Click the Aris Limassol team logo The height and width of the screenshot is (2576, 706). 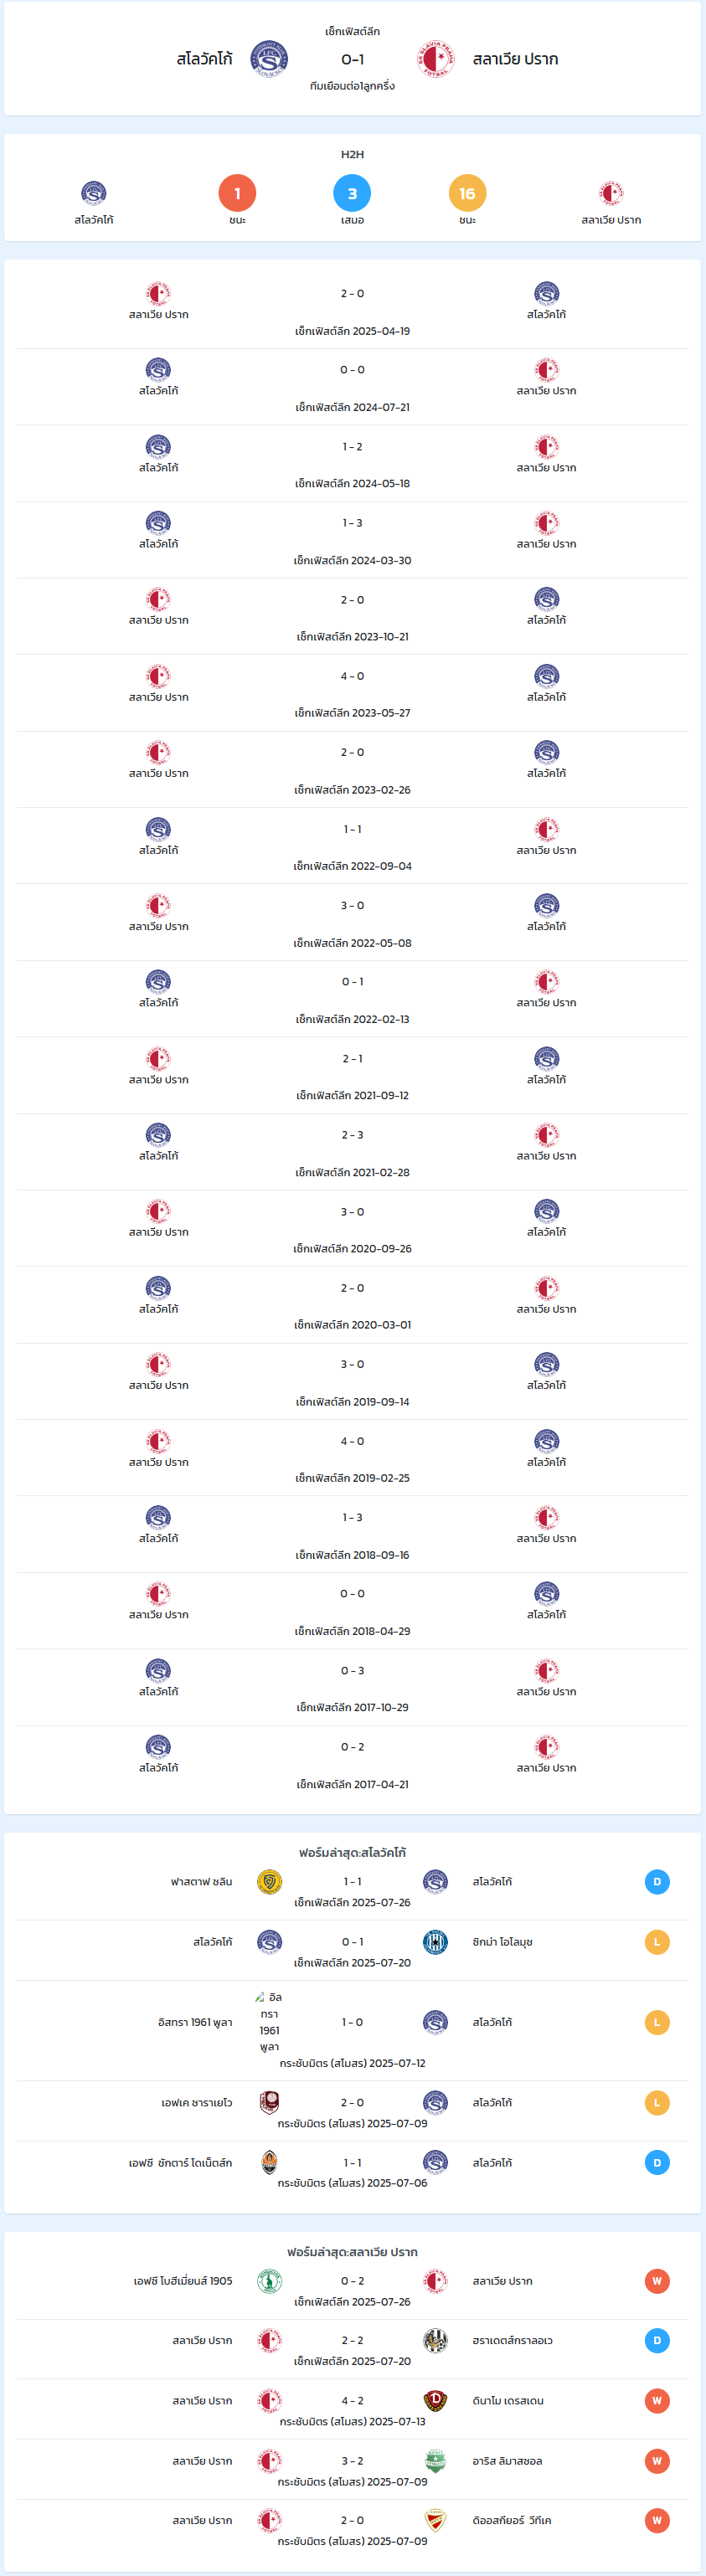[435, 2461]
